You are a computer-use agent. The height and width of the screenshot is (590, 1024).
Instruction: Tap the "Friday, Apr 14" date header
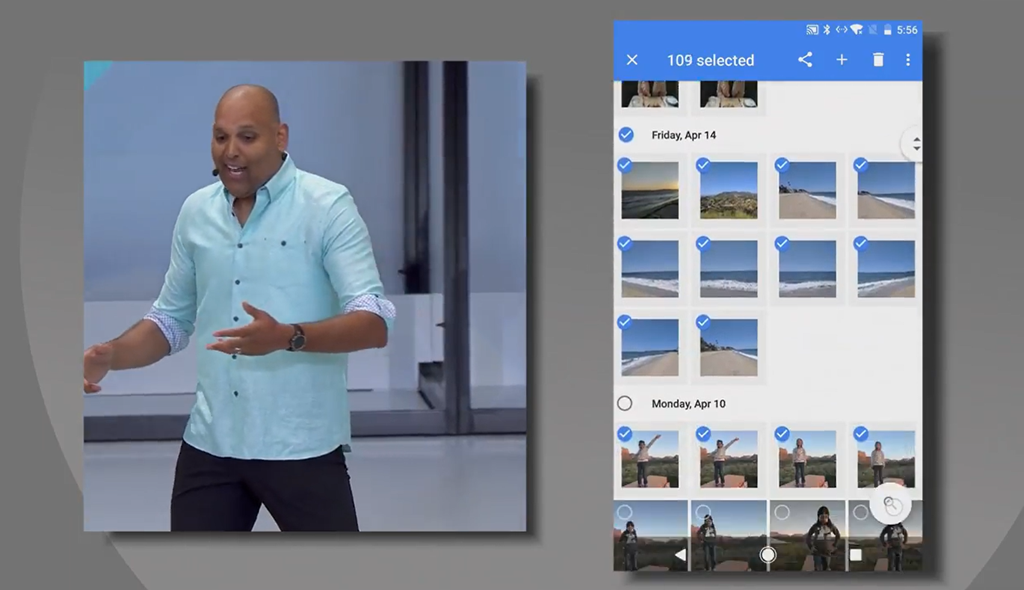(684, 135)
